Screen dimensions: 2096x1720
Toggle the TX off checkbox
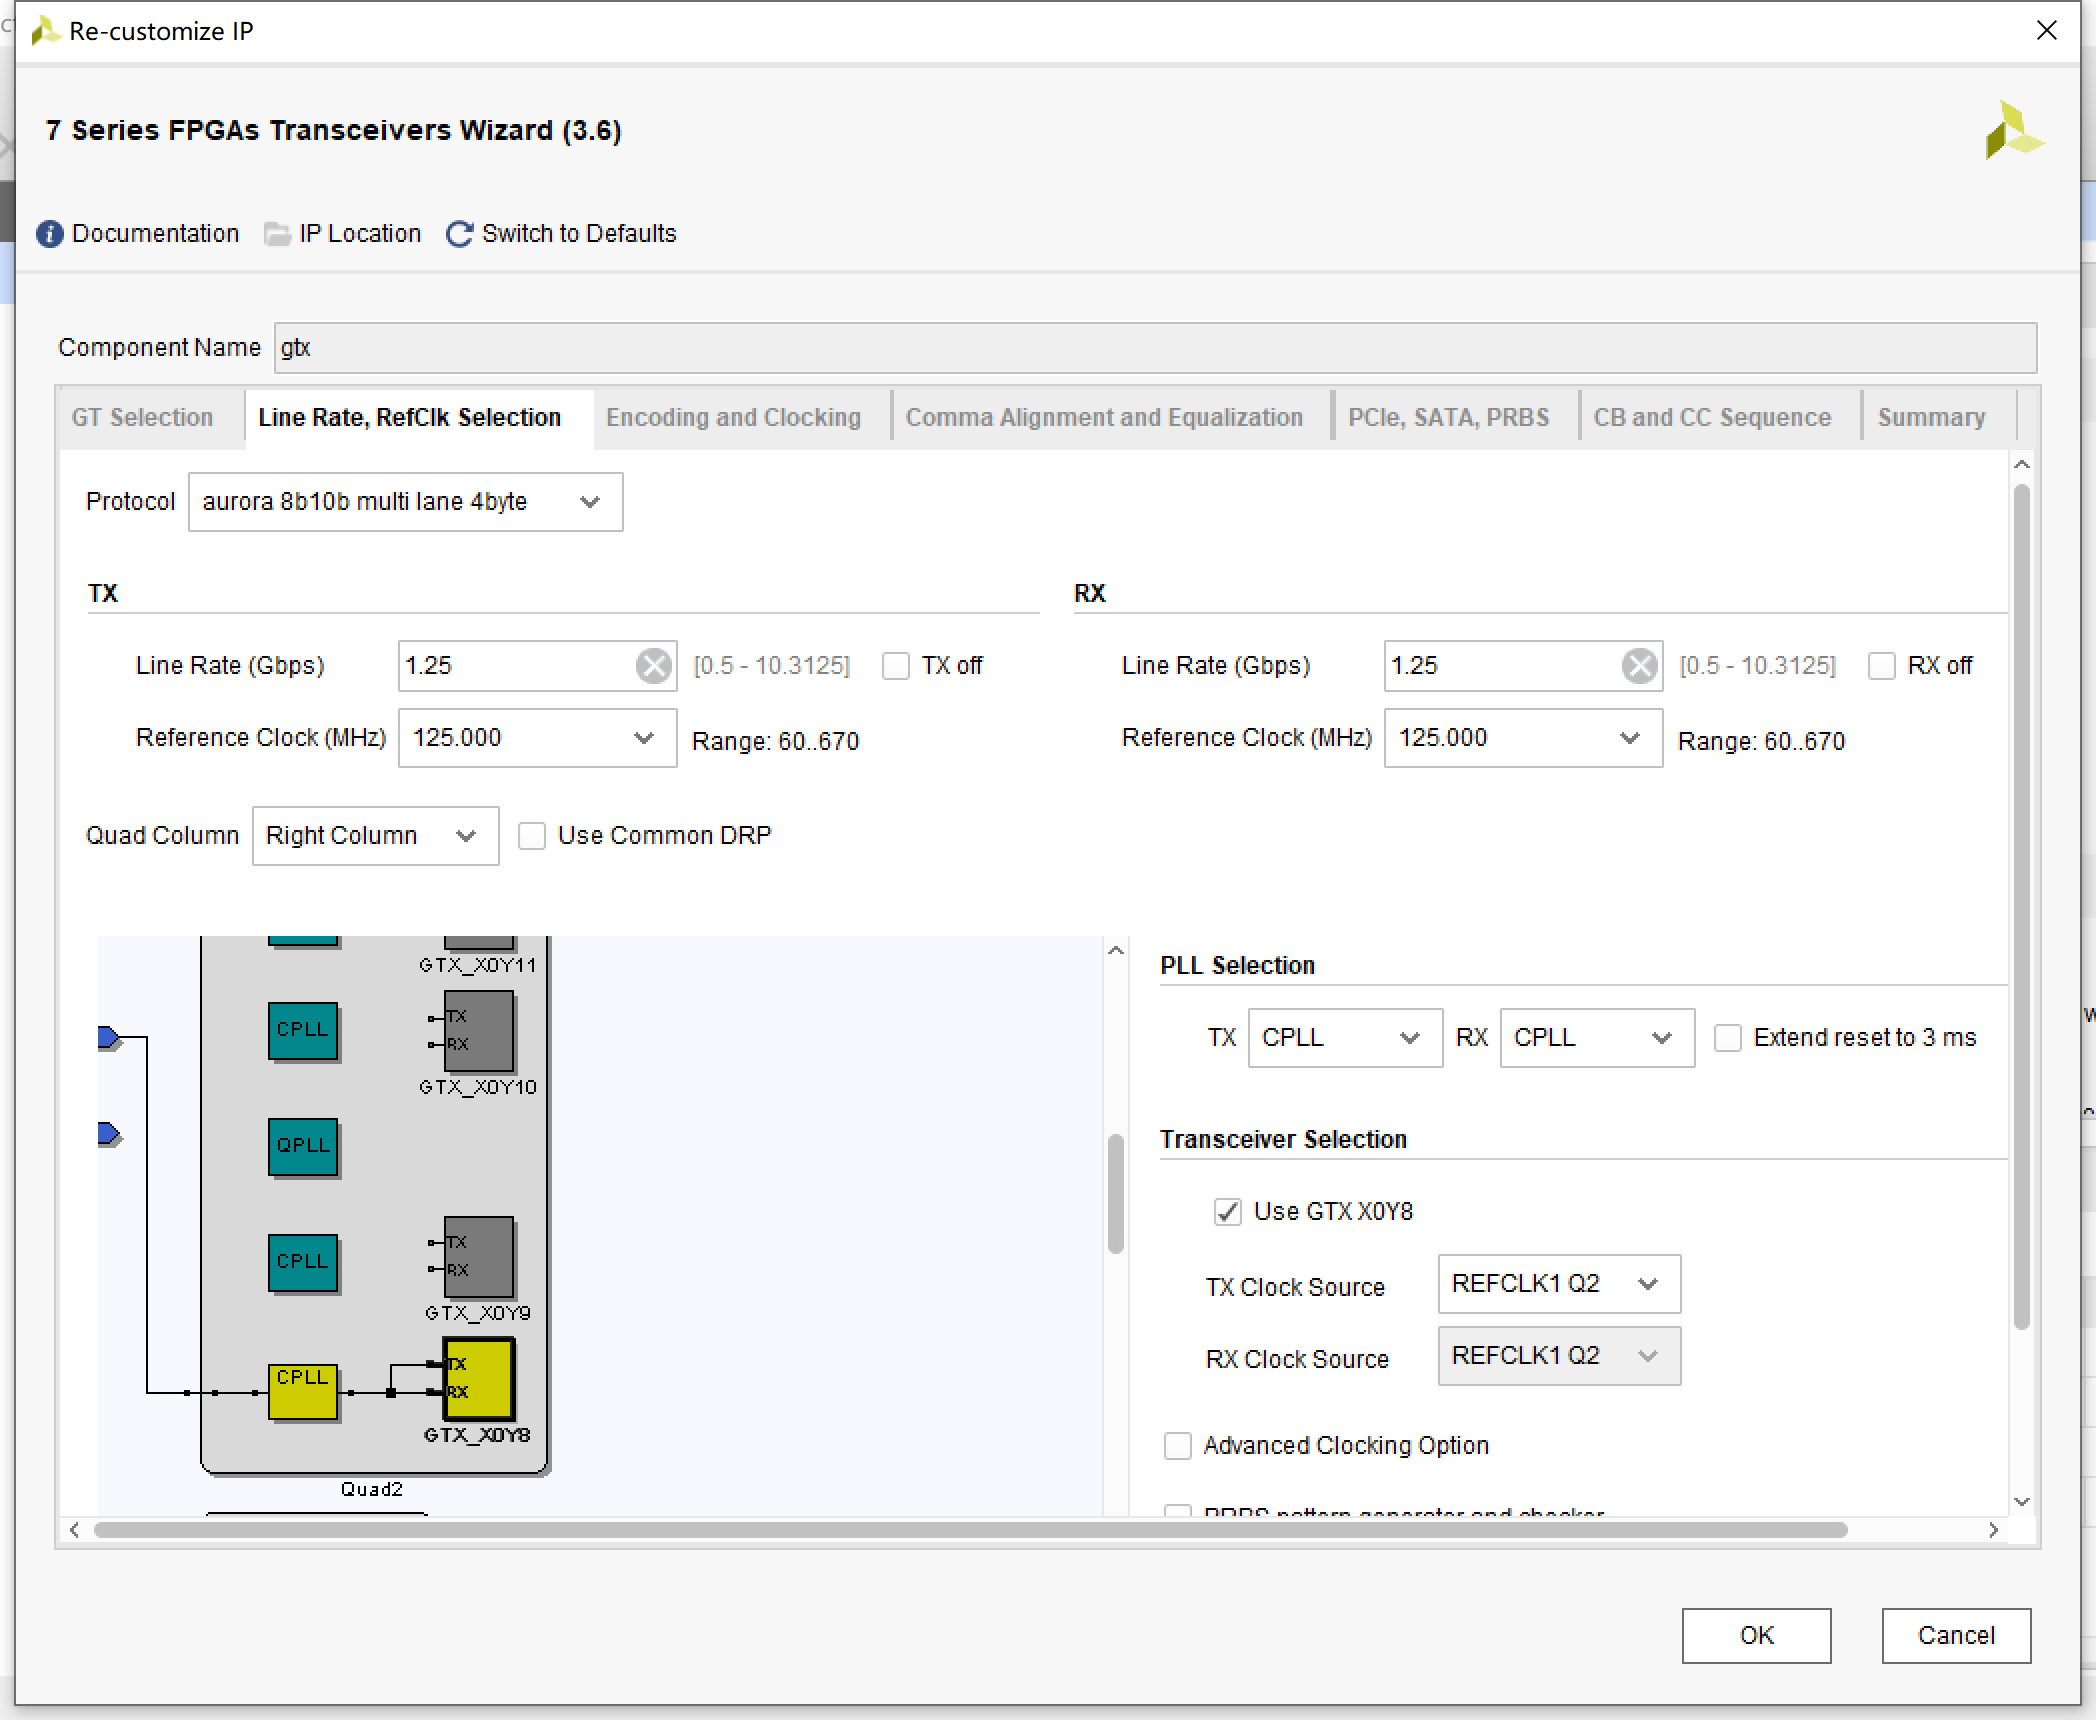[896, 667]
